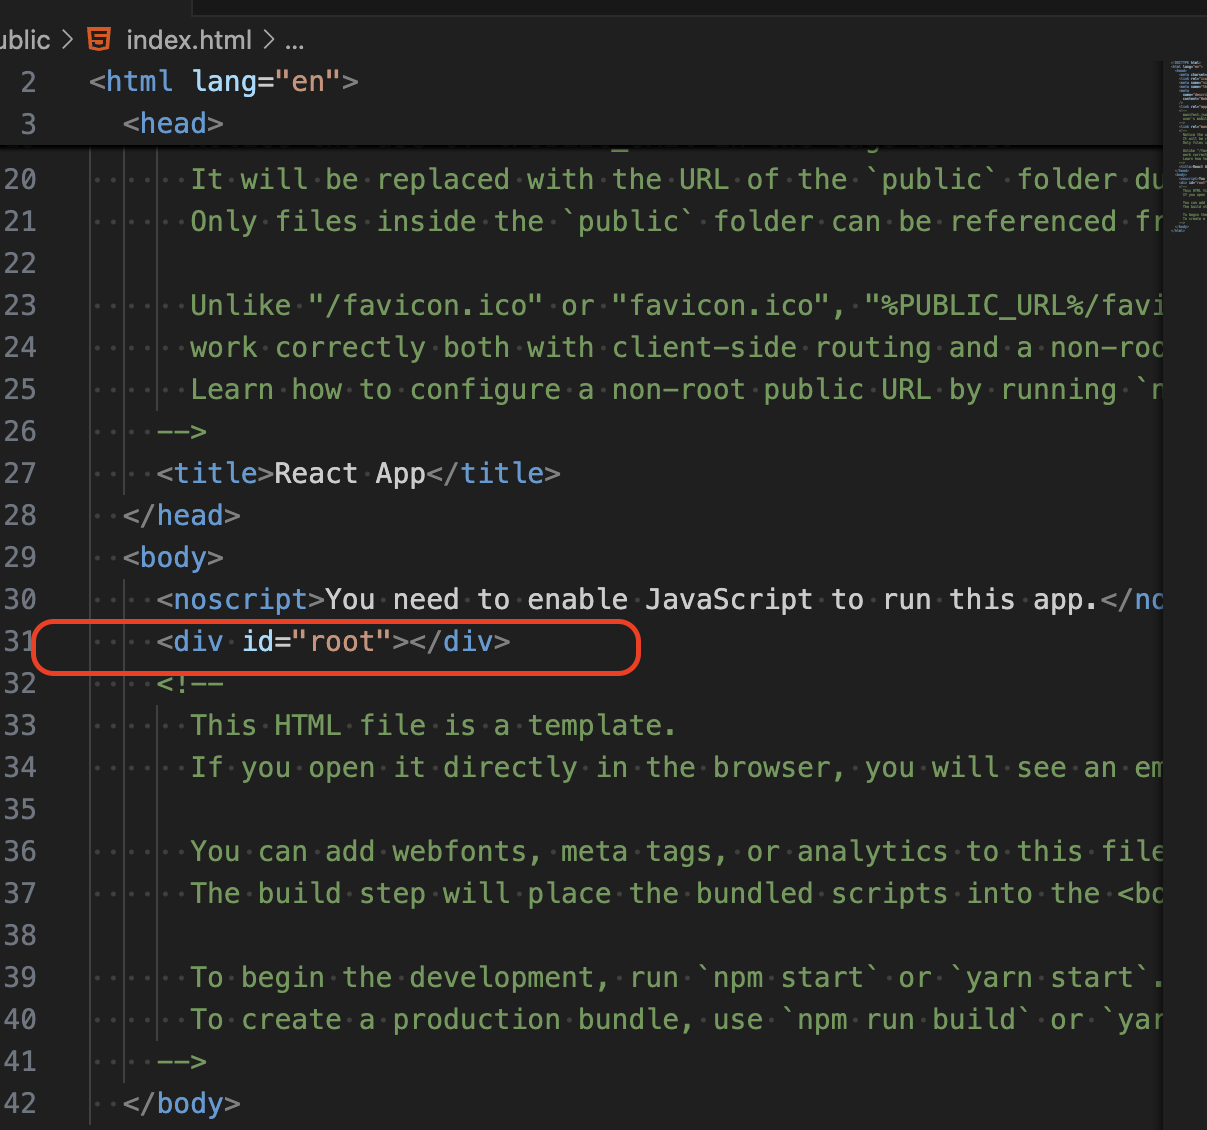The height and width of the screenshot is (1130, 1207).
Task: Click the sticky html lang="en" line
Action: tap(223, 81)
